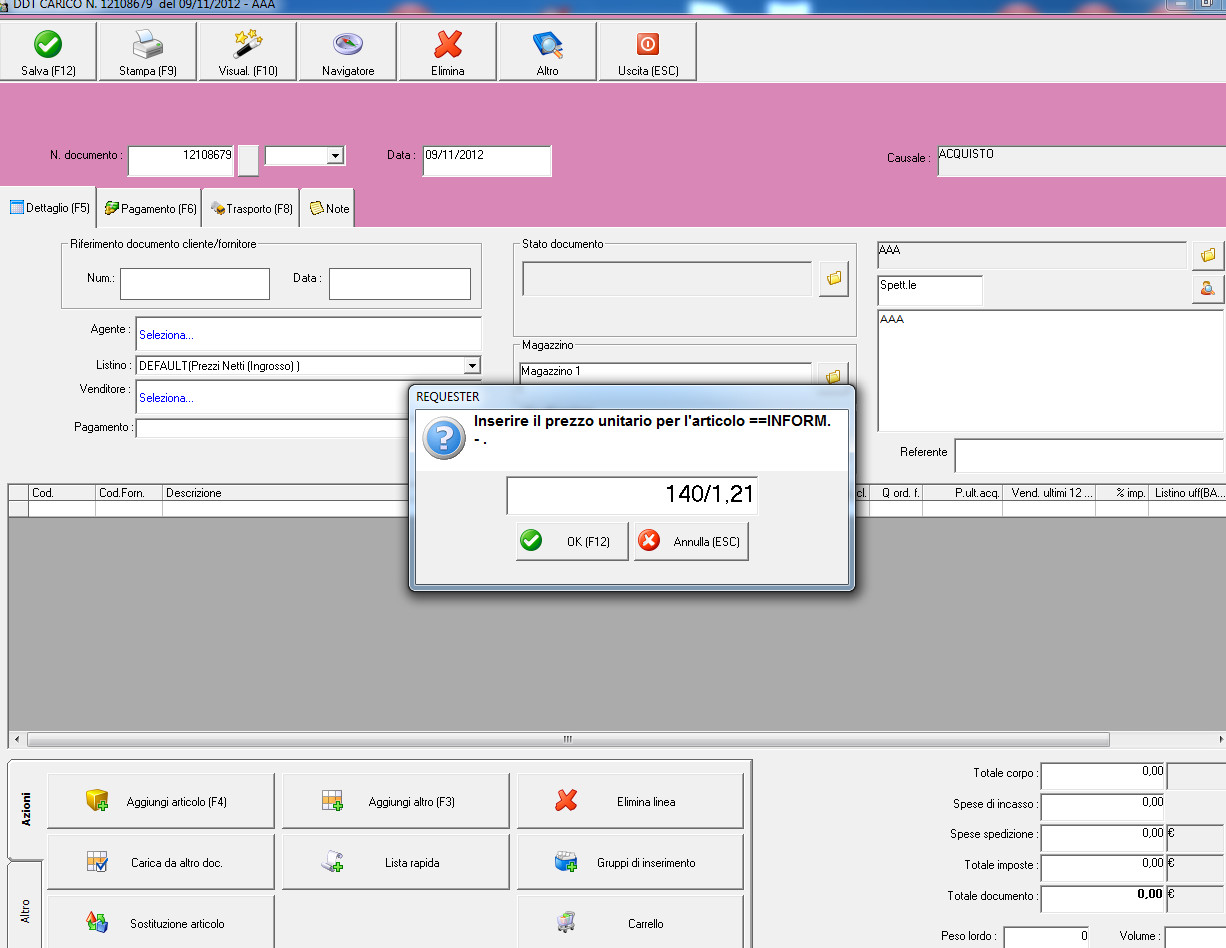Confirm price with OK (F12) button
The height and width of the screenshot is (948, 1226).
[x=572, y=541]
